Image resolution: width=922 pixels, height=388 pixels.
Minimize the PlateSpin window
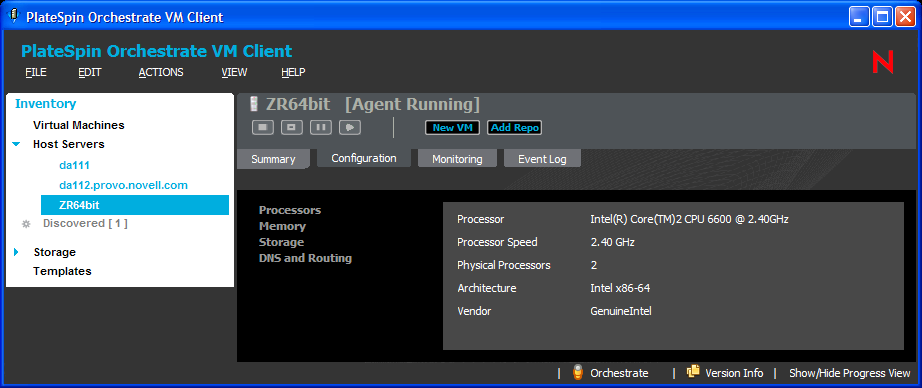(860, 17)
